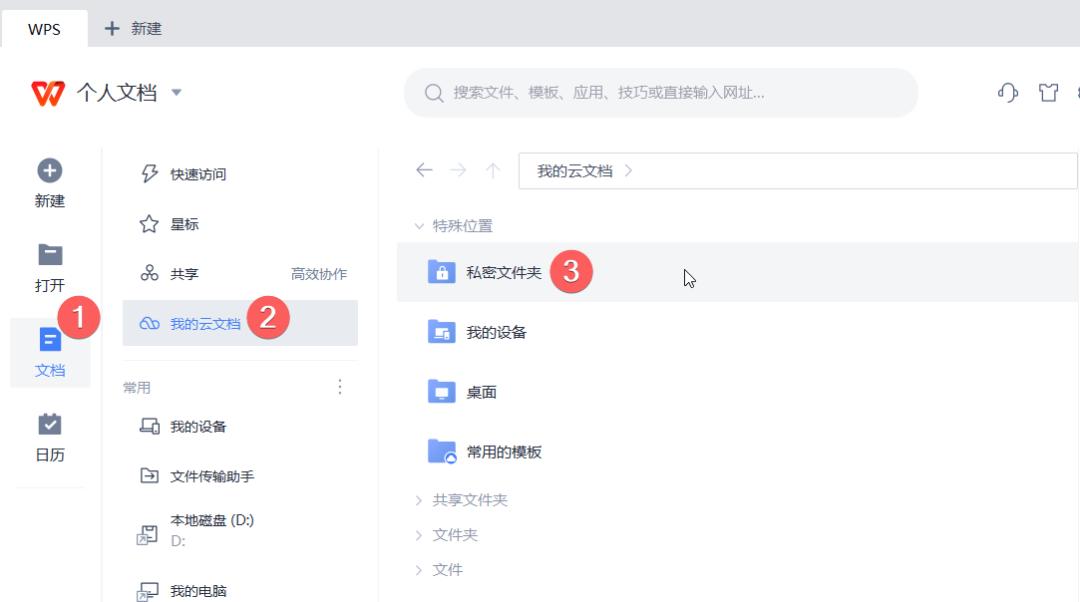Screen dimensions: 1080x602
Task: Open skin settings via T-shirt icon
Action: [1047, 92]
